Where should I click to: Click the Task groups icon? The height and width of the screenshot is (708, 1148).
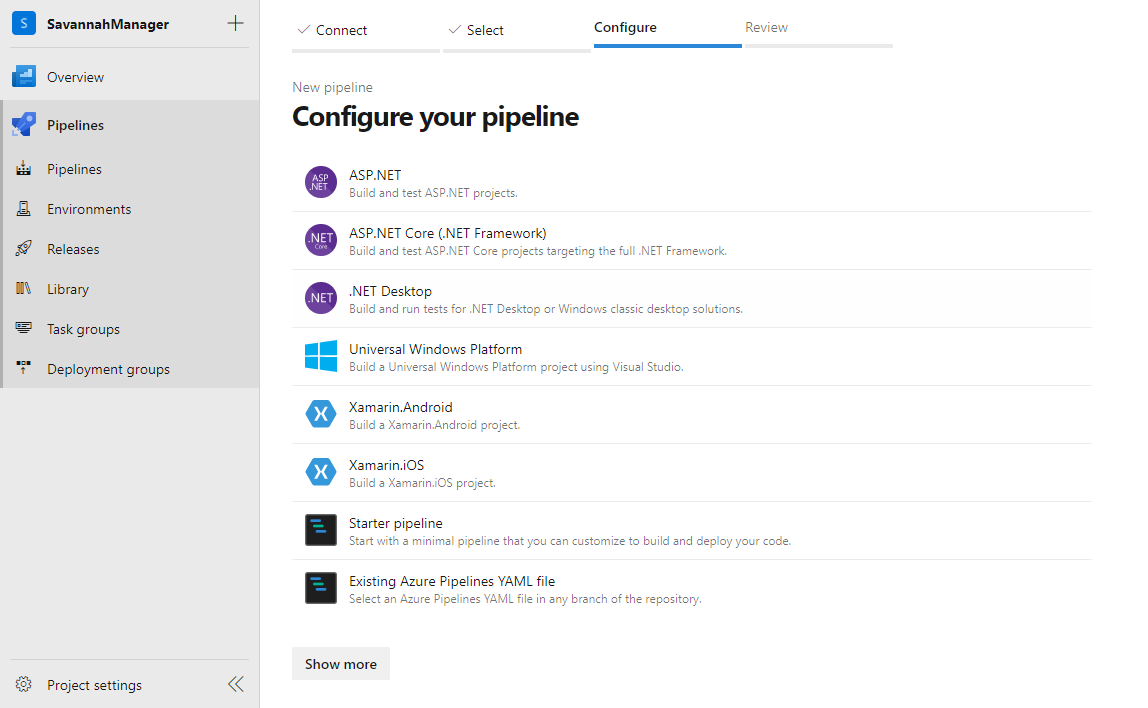pos(23,329)
